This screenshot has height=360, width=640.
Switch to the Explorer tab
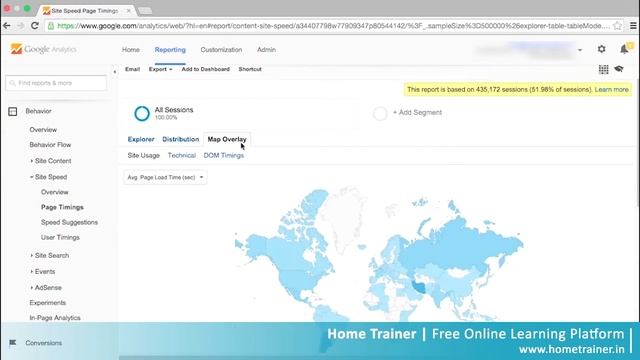[x=141, y=139]
